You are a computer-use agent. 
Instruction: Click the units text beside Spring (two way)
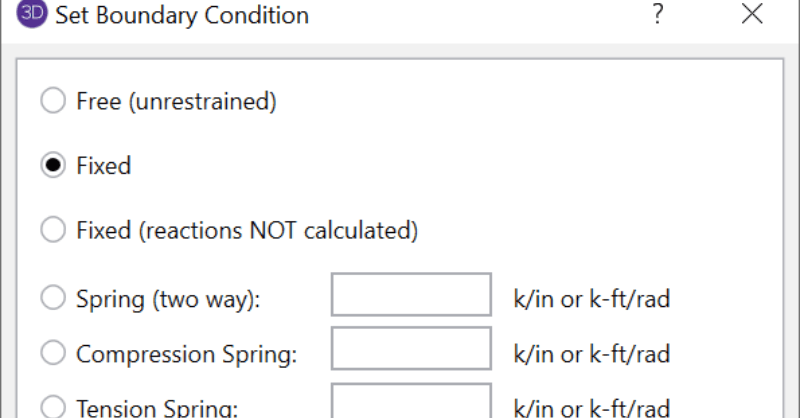[591, 299]
